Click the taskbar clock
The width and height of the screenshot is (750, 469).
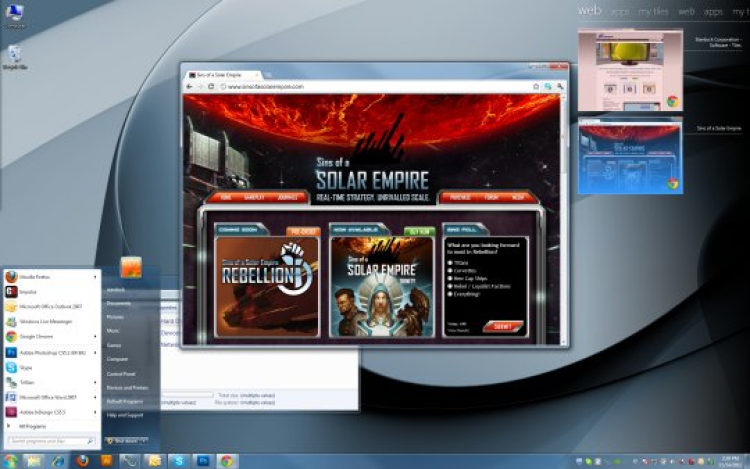730,461
